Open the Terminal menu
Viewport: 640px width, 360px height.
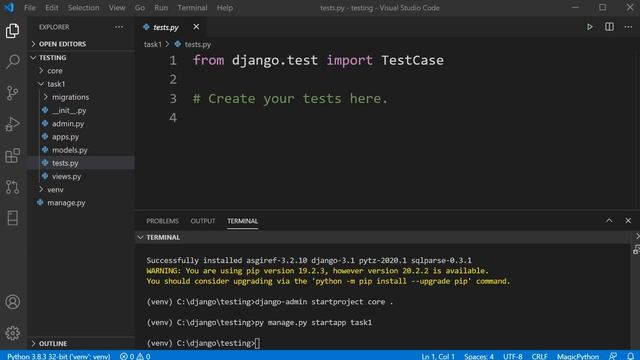(x=192, y=8)
